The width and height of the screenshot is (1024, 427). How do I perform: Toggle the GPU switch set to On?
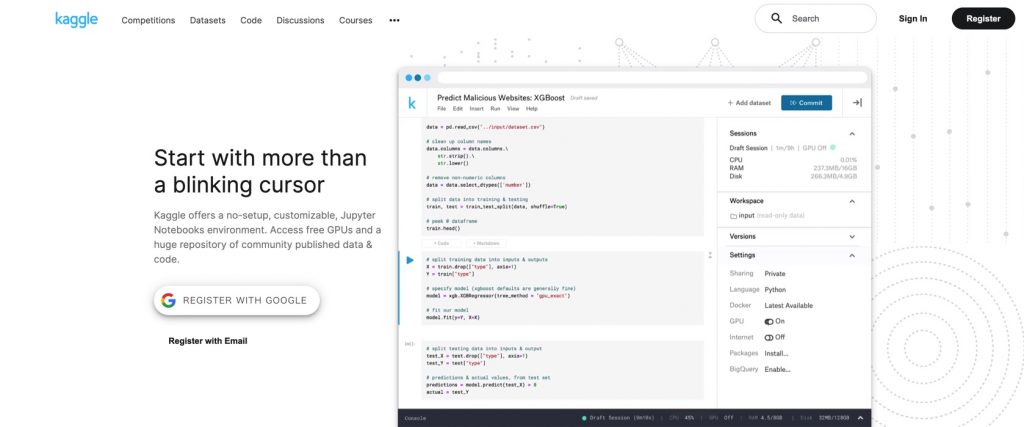[769, 321]
